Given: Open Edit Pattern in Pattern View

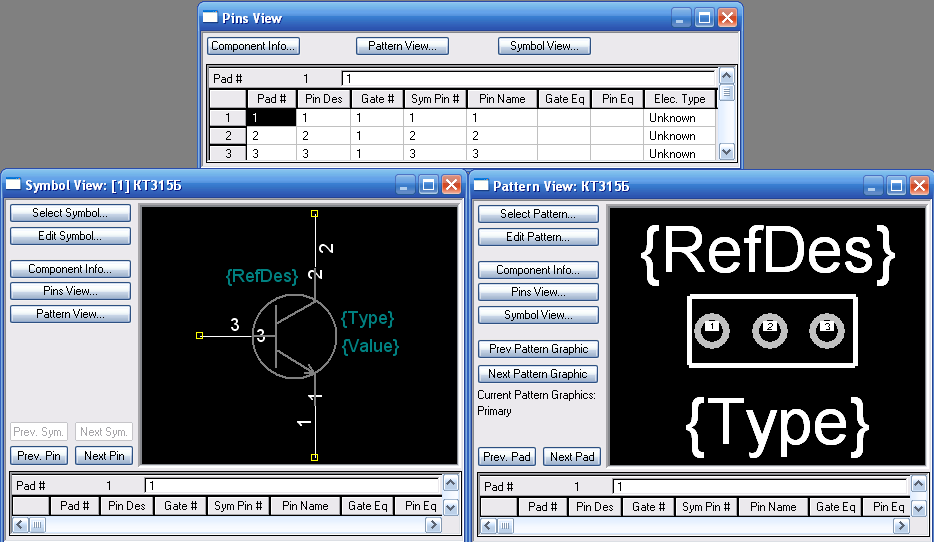Looking at the screenshot, I should 538,237.
